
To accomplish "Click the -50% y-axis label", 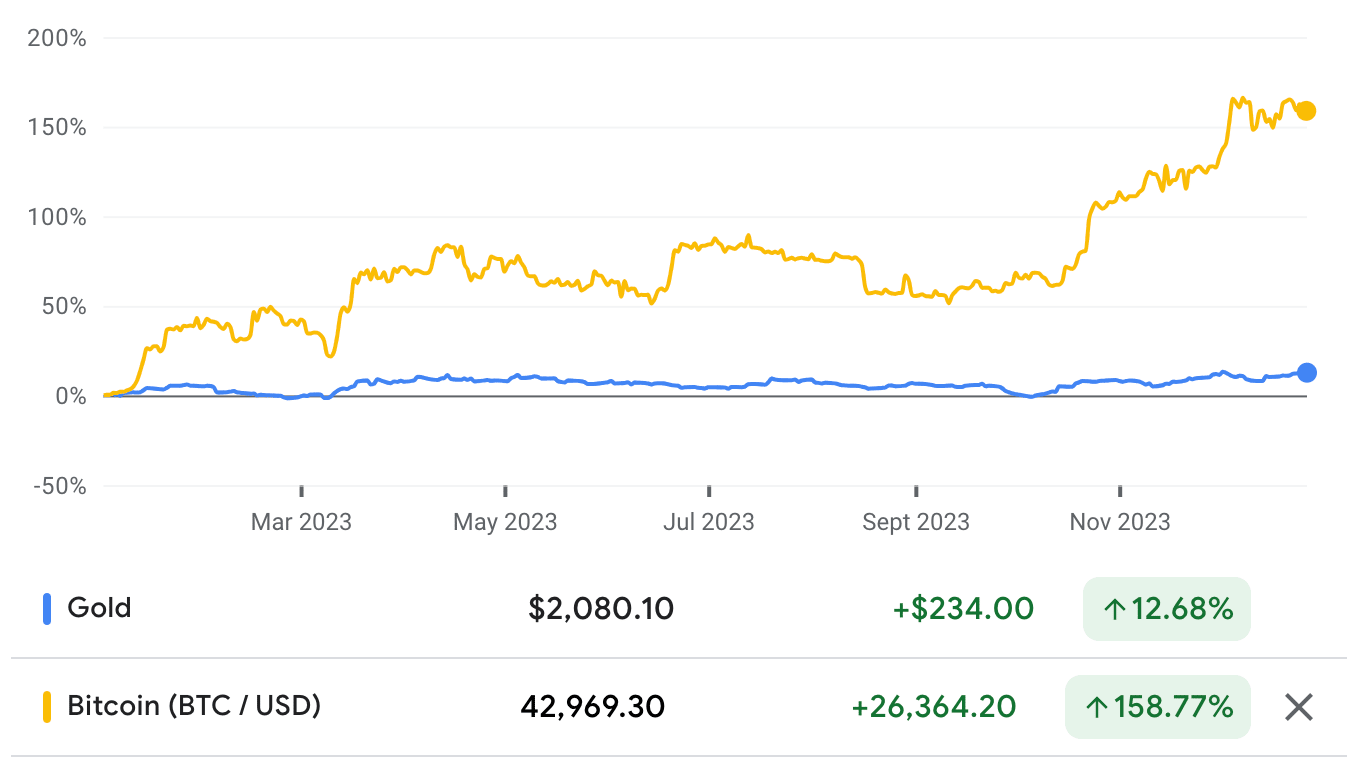I will tap(59, 486).
